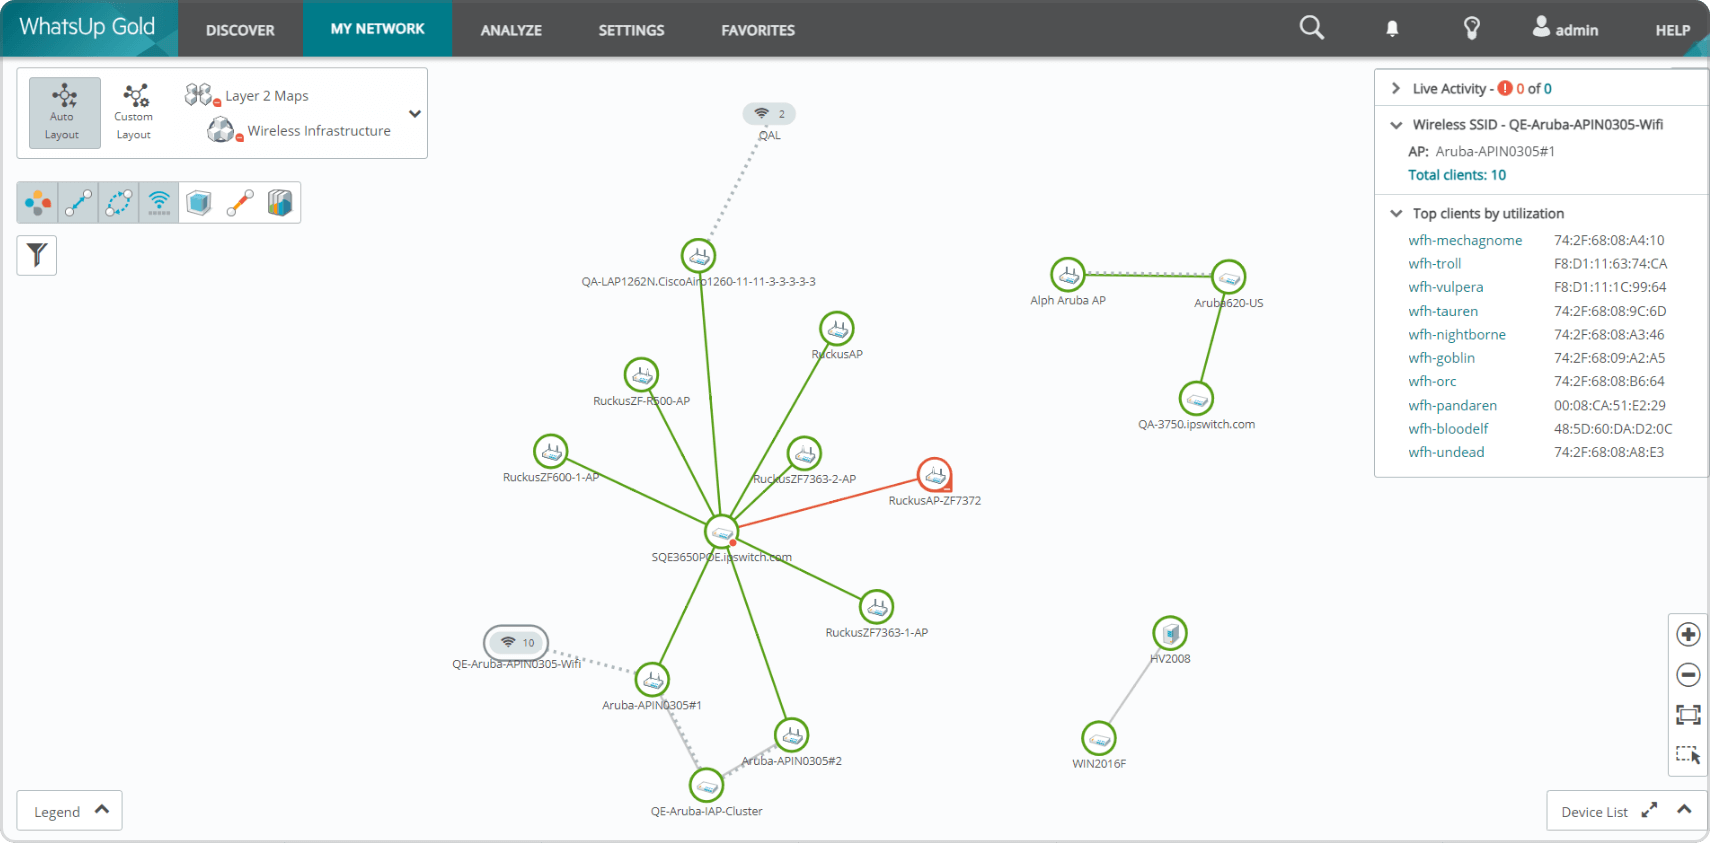Viewport: 1710px width, 843px height.
Task: Toggle the wireless overlay button
Action: (x=159, y=203)
